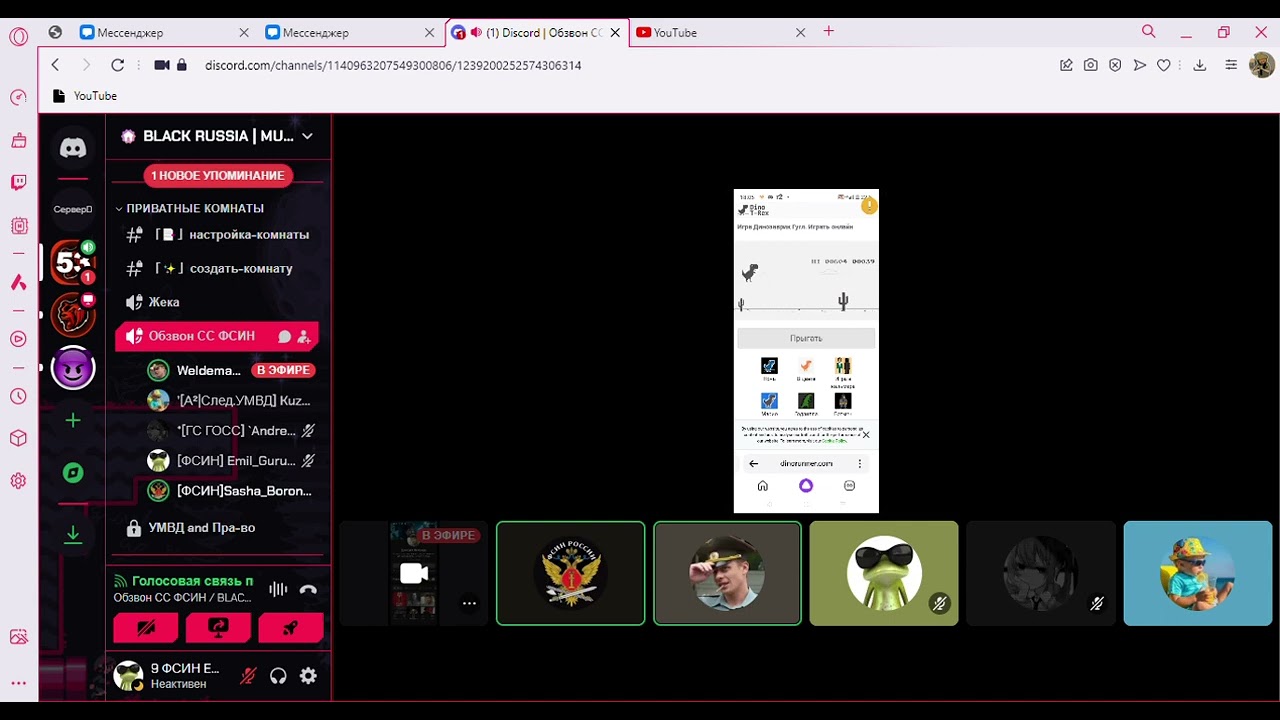This screenshot has width=1280, height=720.
Task: Open создать-комнату text channel
Action: [x=218, y=269]
